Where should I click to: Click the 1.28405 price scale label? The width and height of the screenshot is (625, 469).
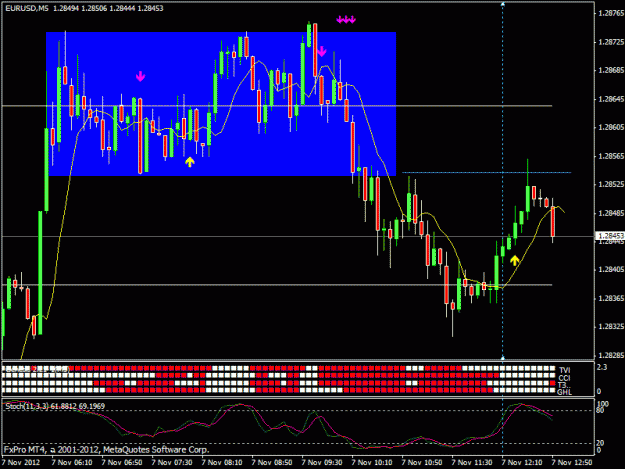(x=610, y=269)
